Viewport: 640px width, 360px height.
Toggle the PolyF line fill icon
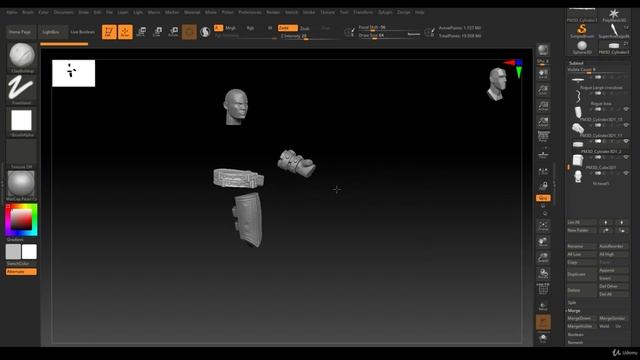click(x=543, y=289)
